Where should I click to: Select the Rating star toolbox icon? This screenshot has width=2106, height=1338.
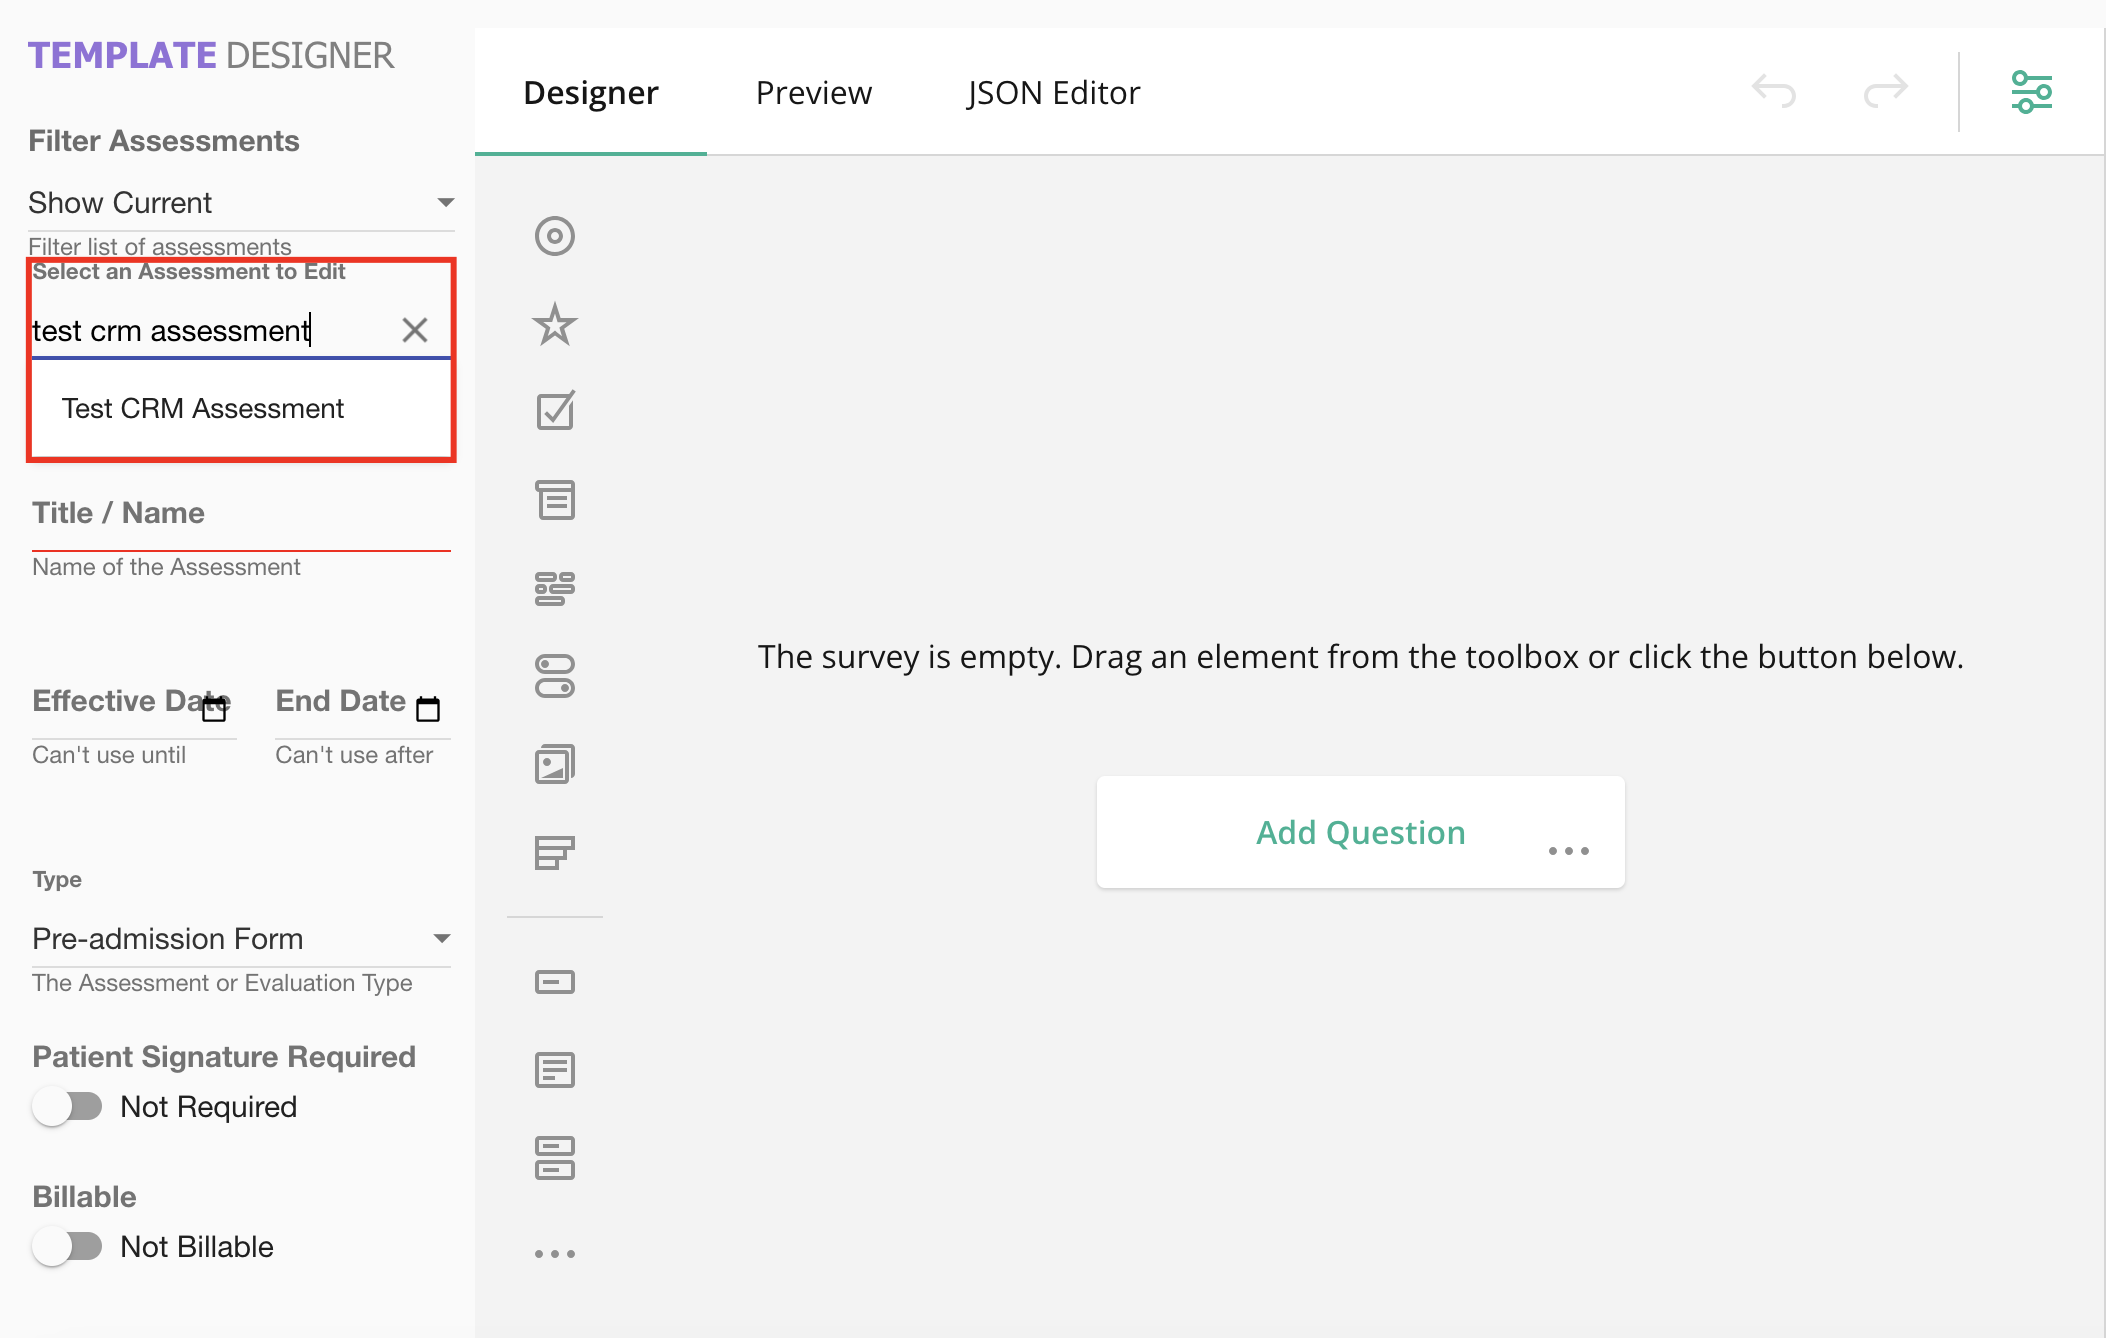click(554, 324)
